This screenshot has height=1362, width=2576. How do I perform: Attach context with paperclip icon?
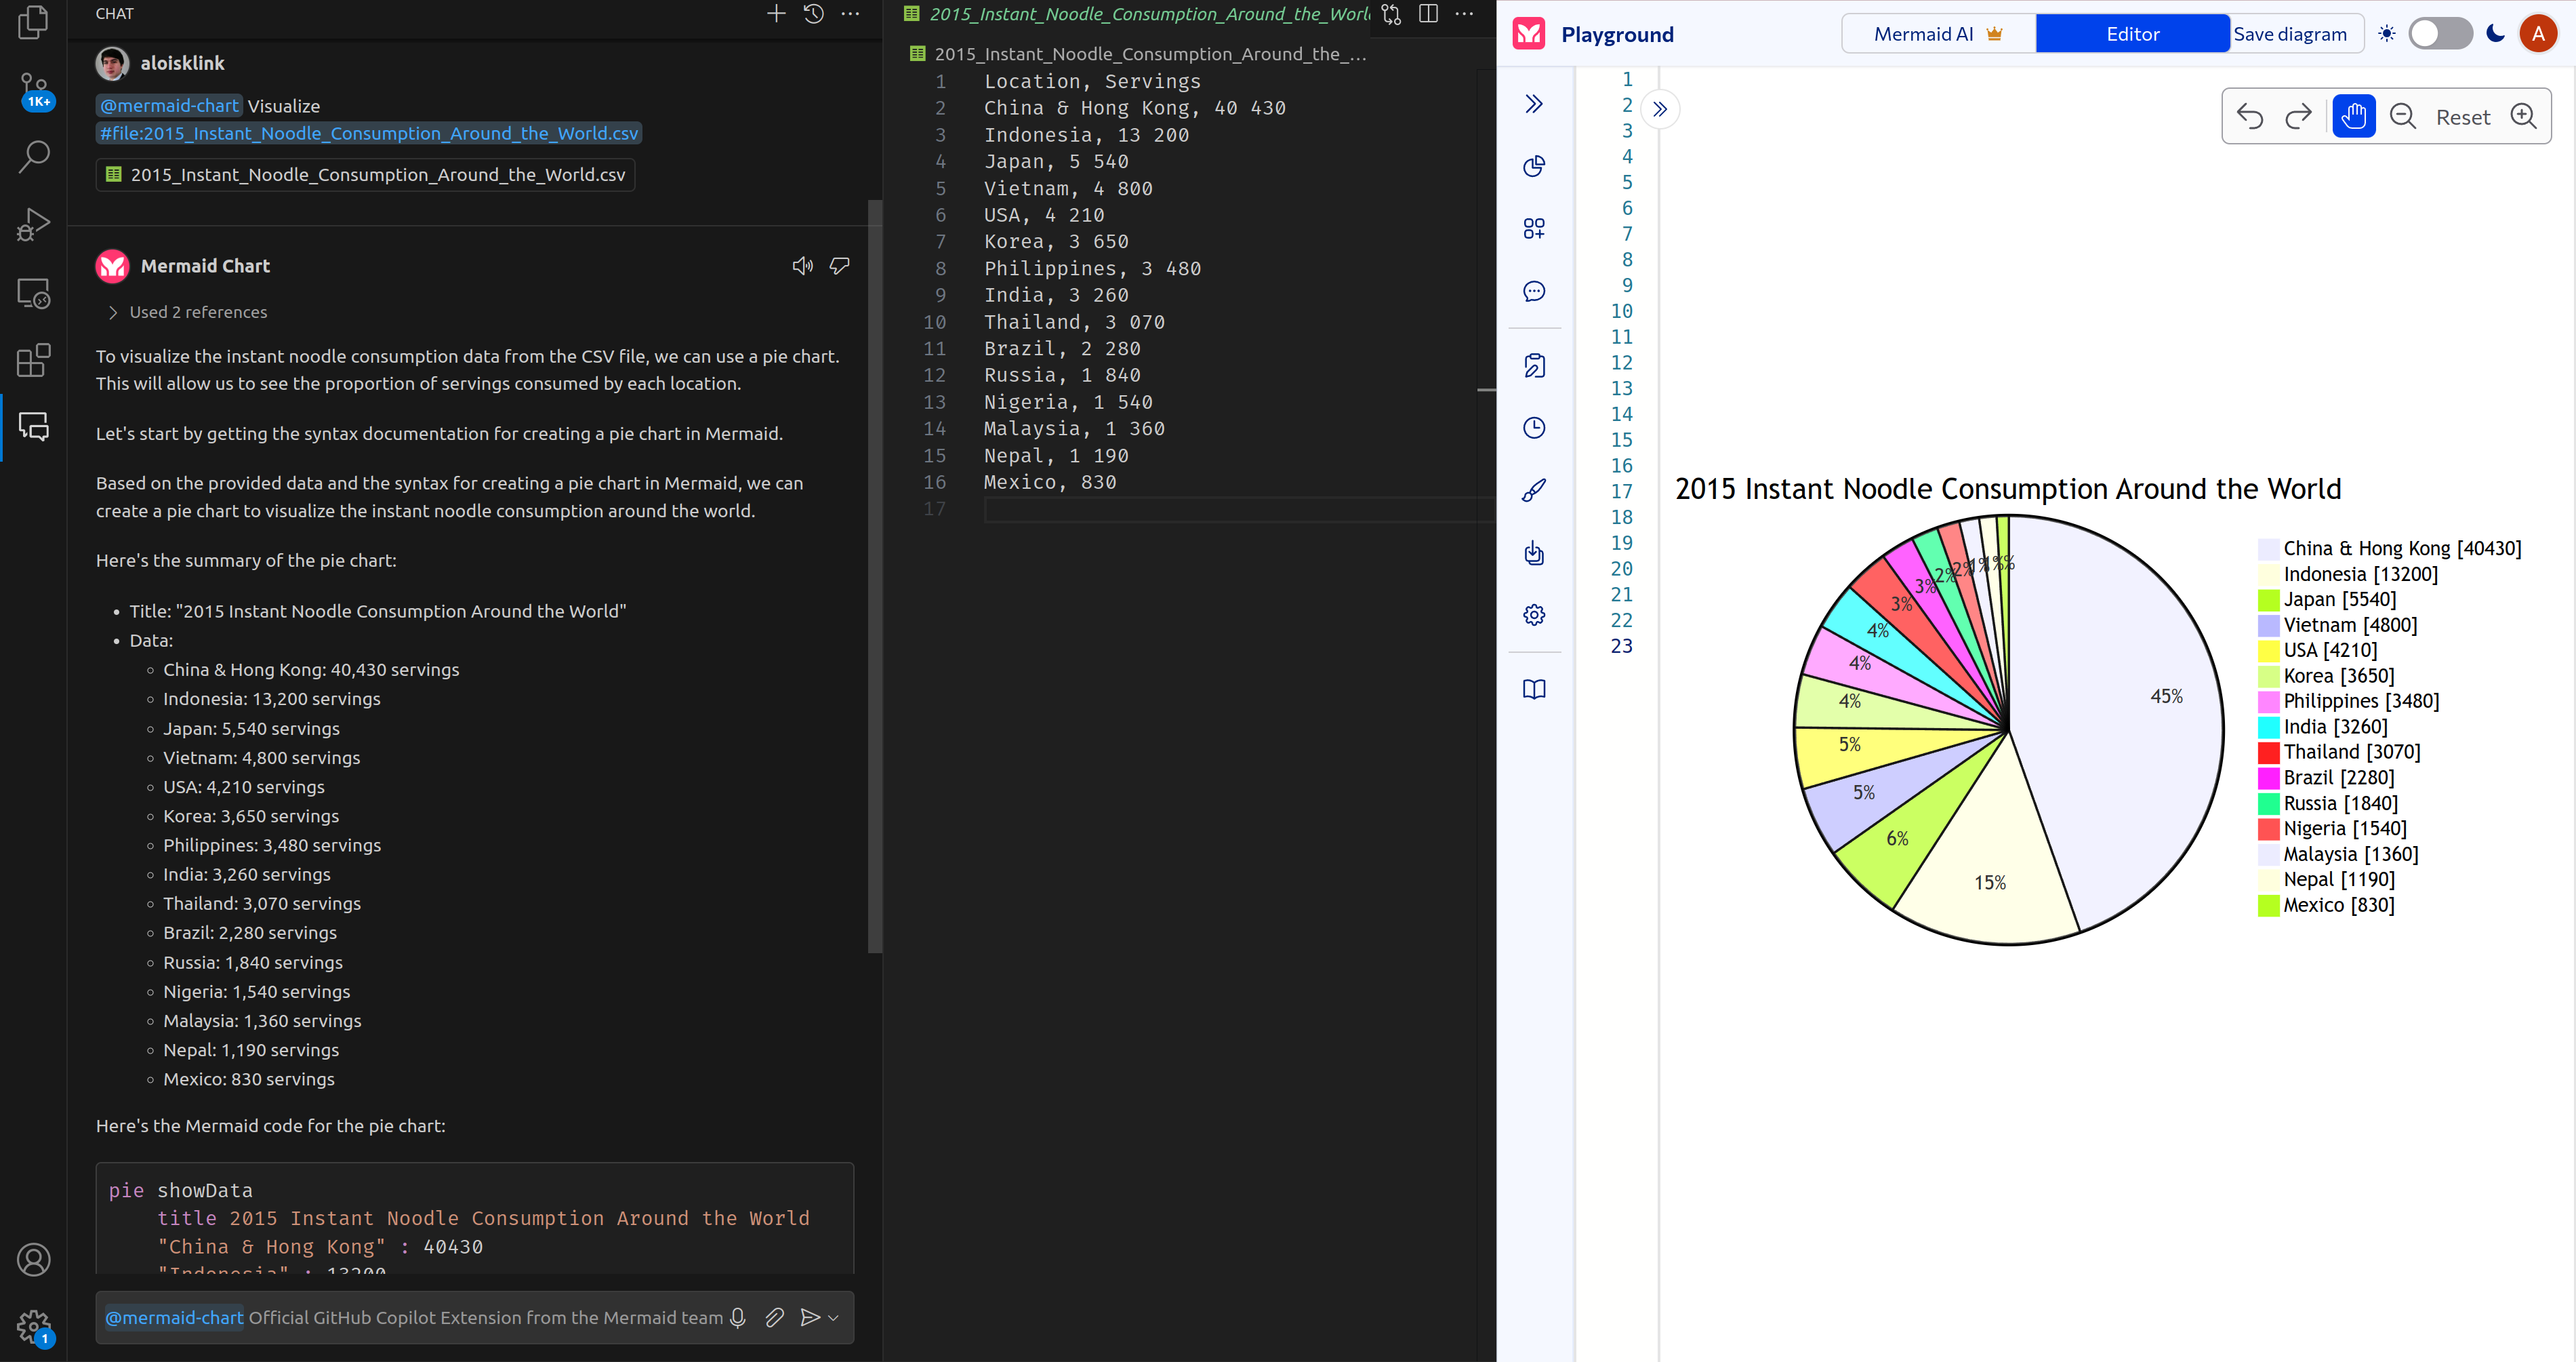(x=774, y=1318)
